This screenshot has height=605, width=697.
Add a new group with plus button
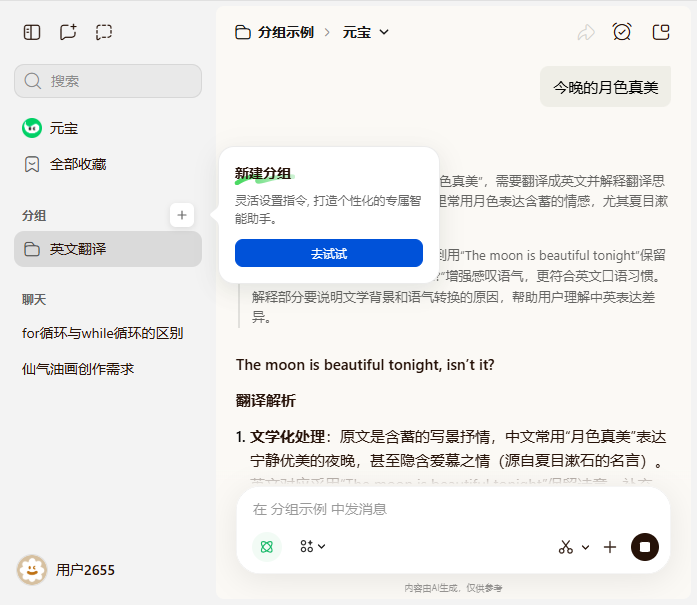click(182, 215)
